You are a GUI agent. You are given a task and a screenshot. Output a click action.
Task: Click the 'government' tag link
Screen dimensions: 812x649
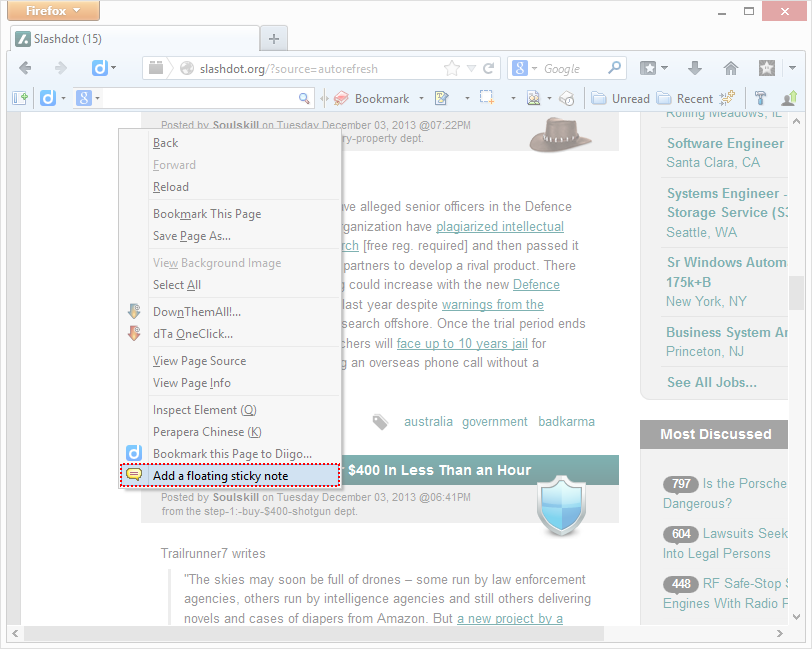click(x=495, y=422)
